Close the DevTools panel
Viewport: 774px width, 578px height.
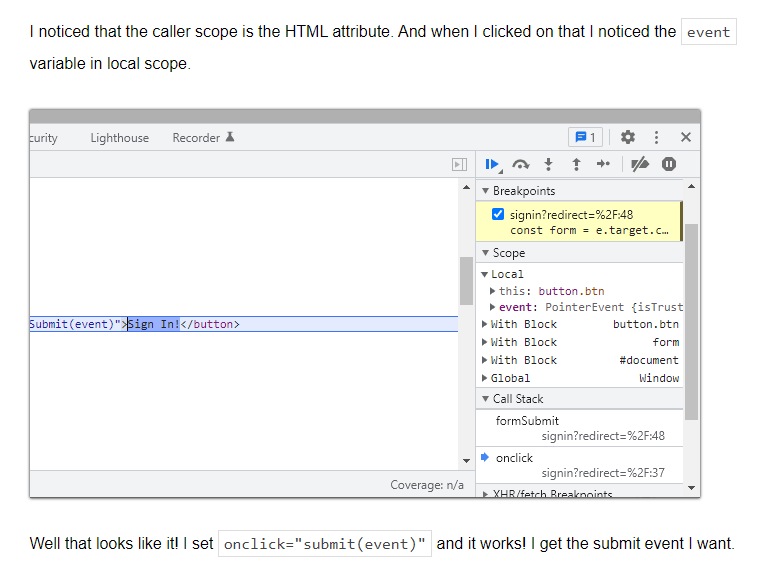tap(686, 137)
